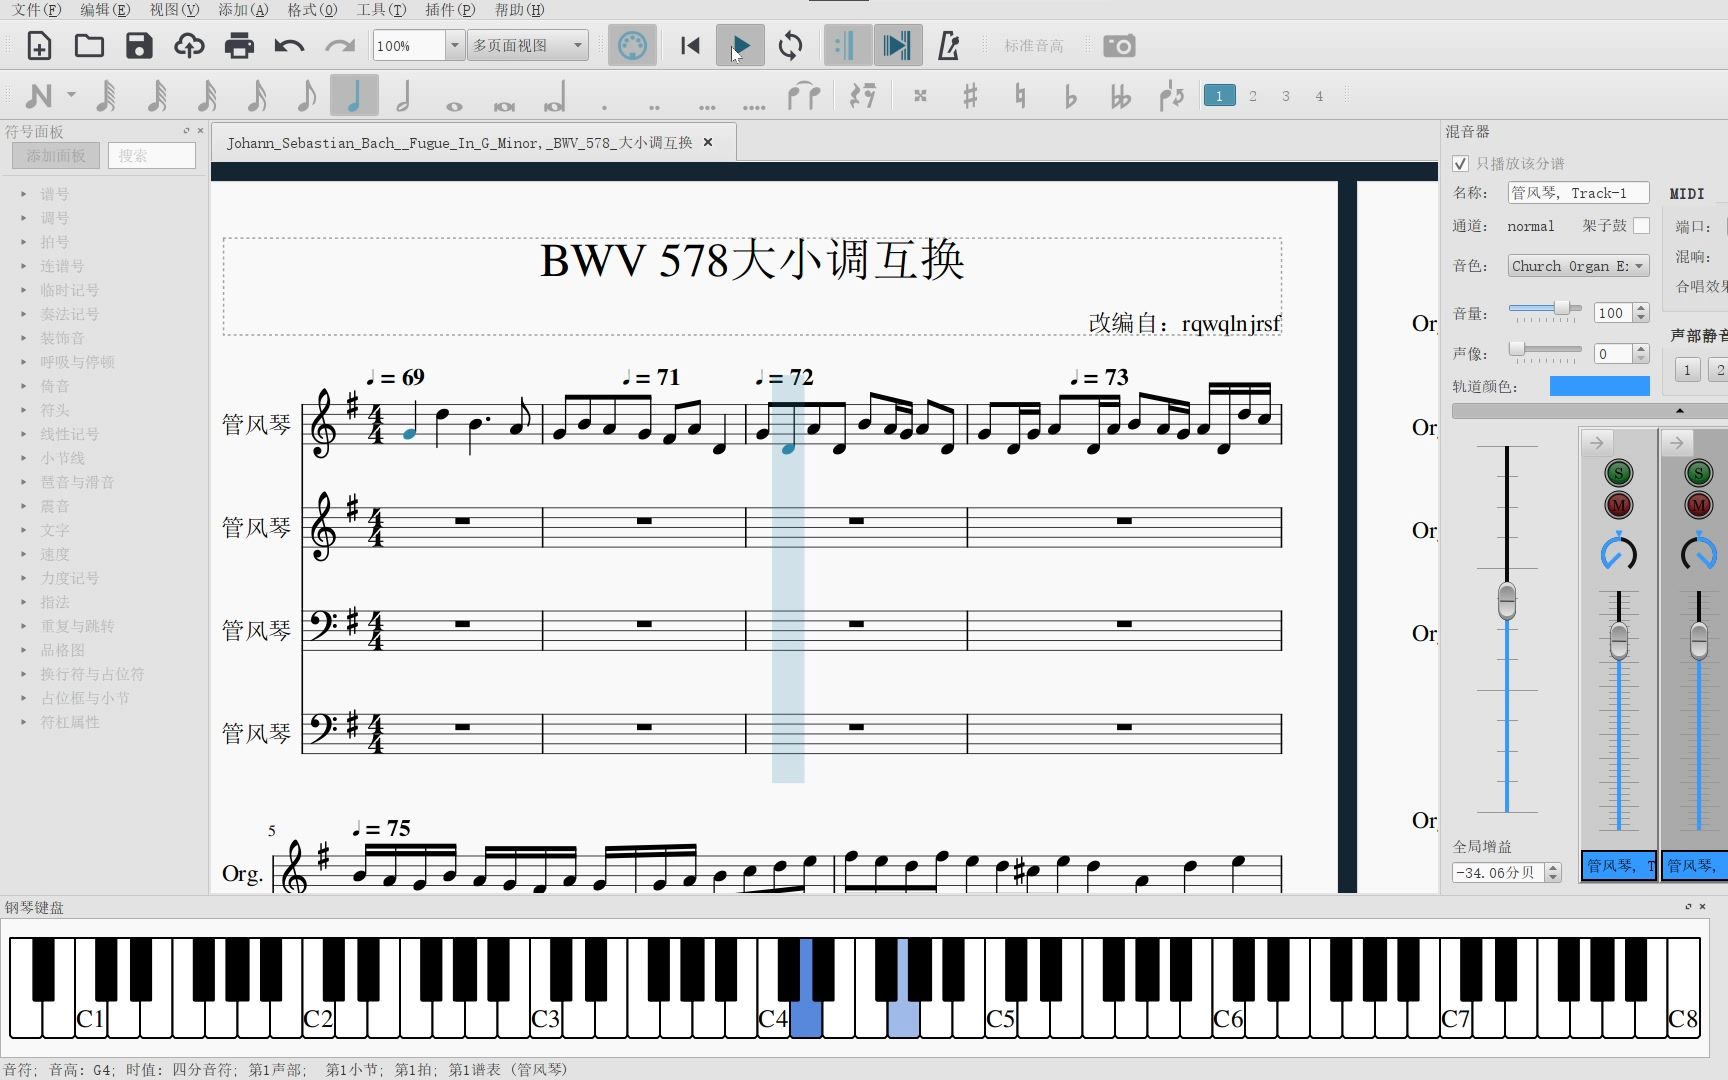This screenshot has width=1728, height=1080.
Task: Select the quarter note duration
Action: click(x=354, y=96)
